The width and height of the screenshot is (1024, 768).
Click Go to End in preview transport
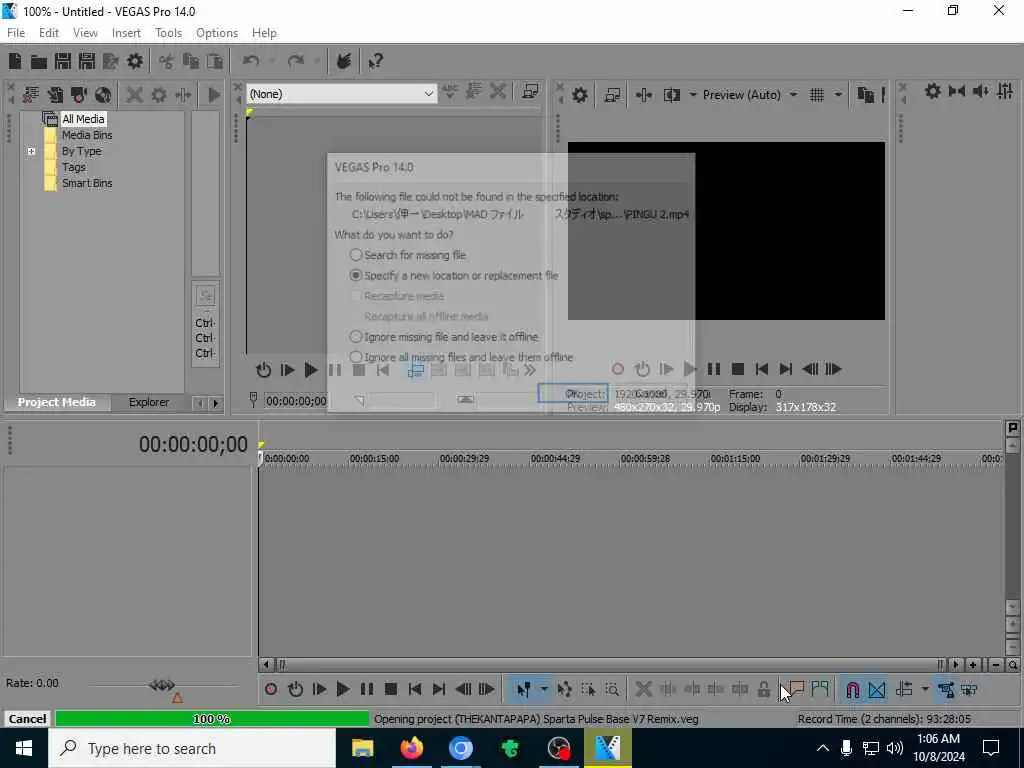[786, 369]
